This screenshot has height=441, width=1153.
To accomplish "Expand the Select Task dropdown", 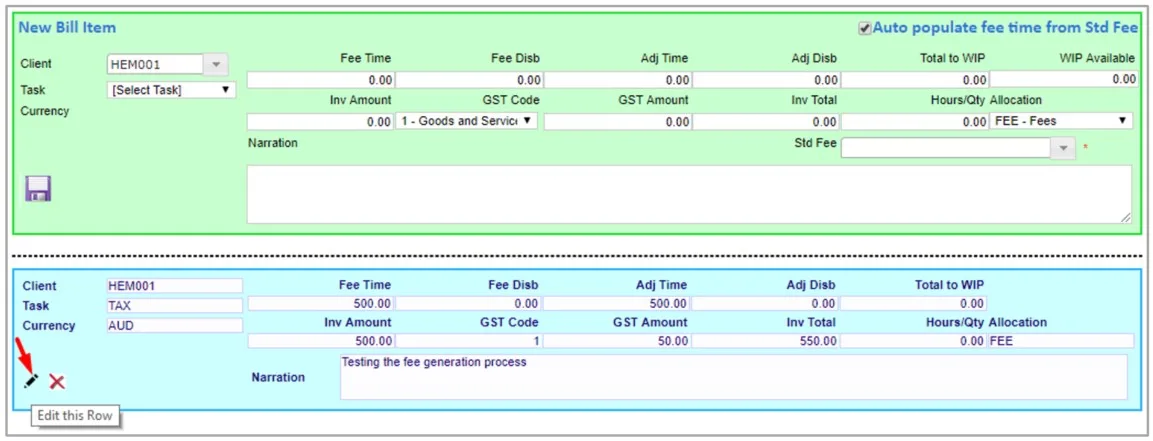I will 171,90.
